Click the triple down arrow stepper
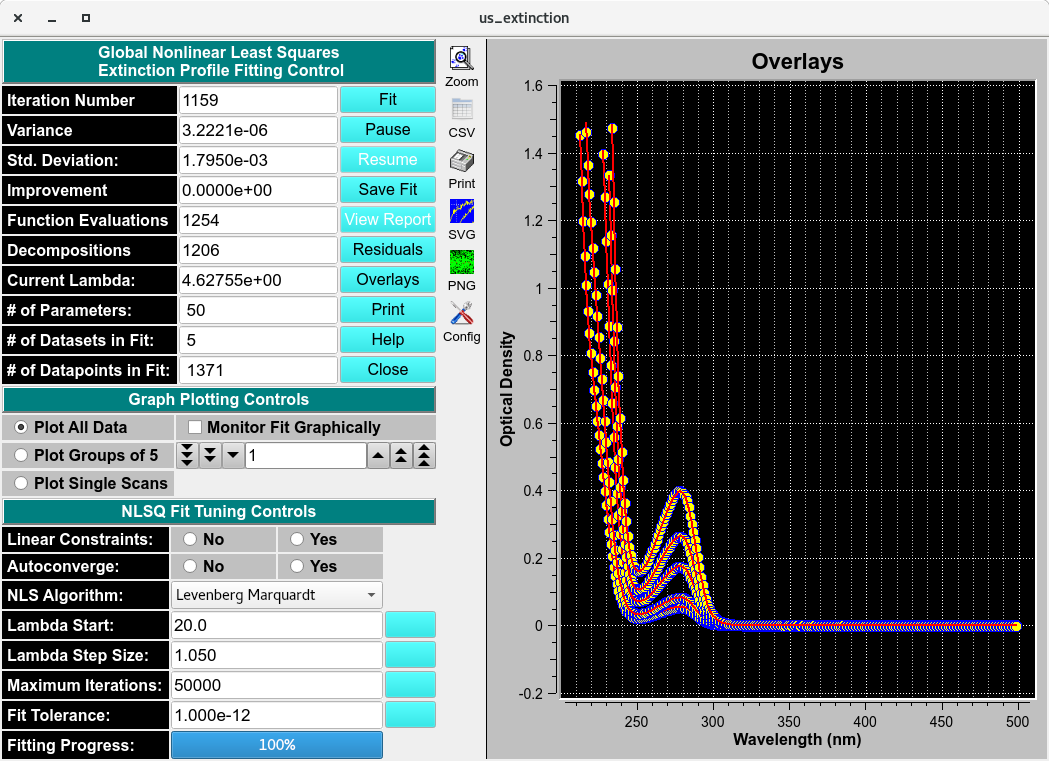The width and height of the screenshot is (1049, 761). click(187, 456)
